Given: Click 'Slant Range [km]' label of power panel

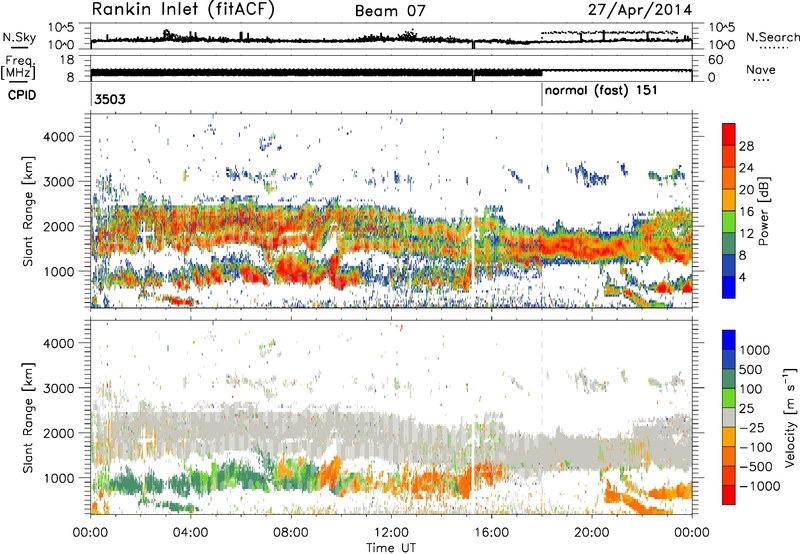Looking at the screenshot, I should click(x=29, y=211).
